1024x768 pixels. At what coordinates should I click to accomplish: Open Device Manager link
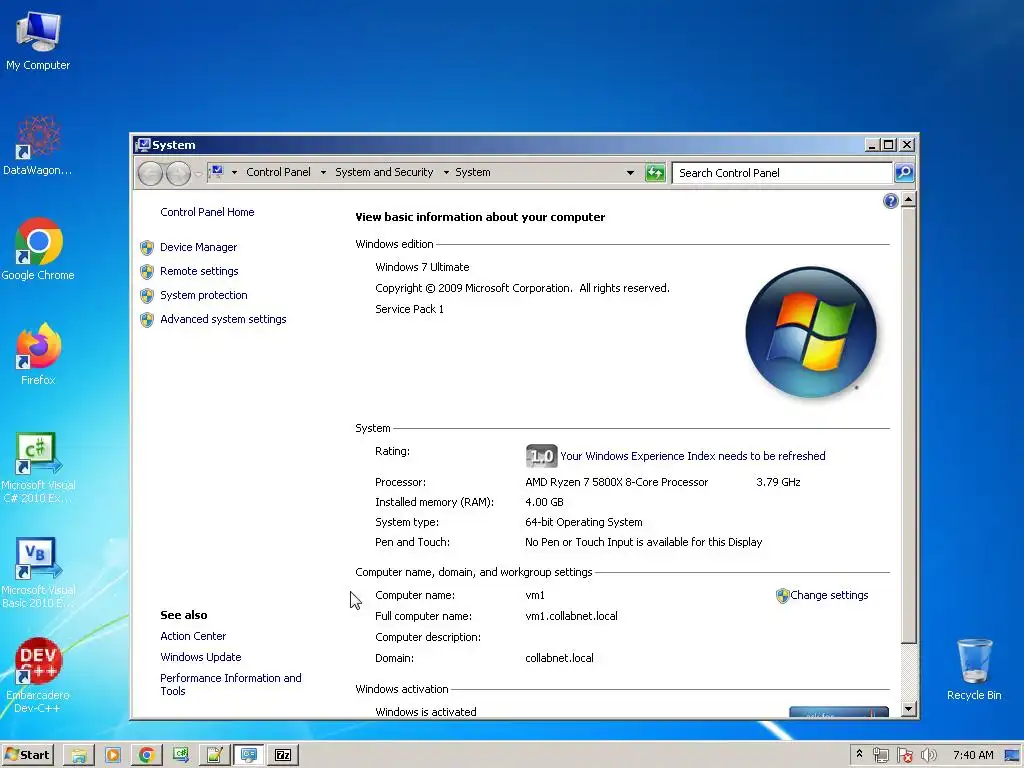tap(199, 248)
